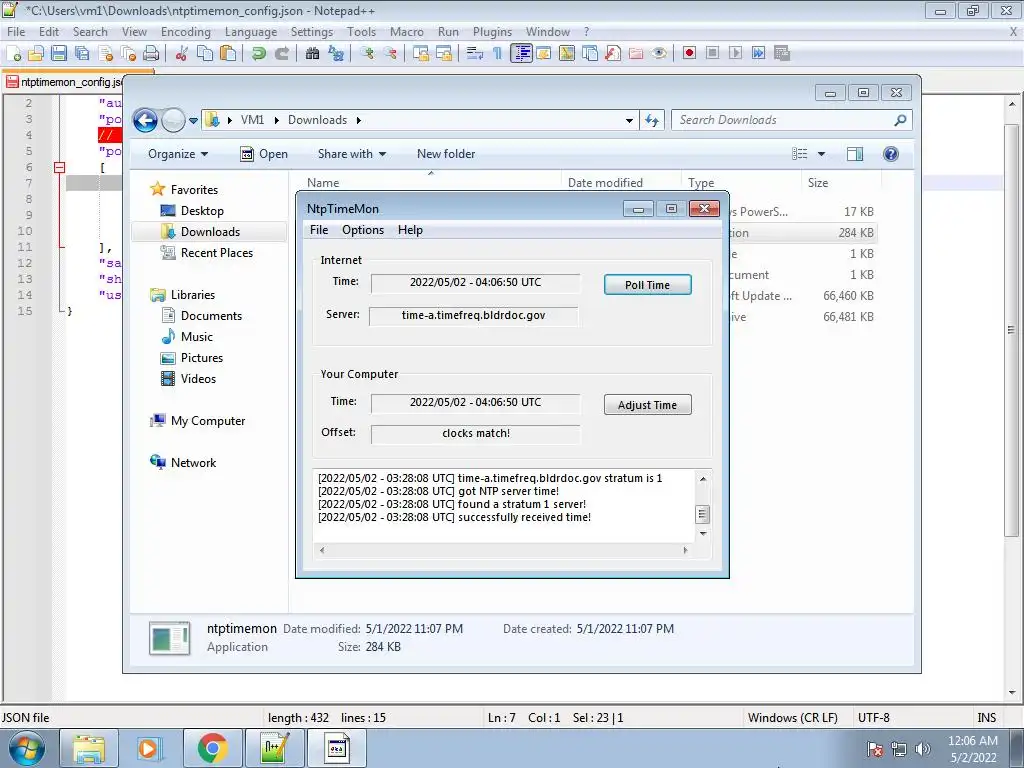Click the Paste clipboard icon in Notepad++

pyautogui.click(x=228, y=53)
